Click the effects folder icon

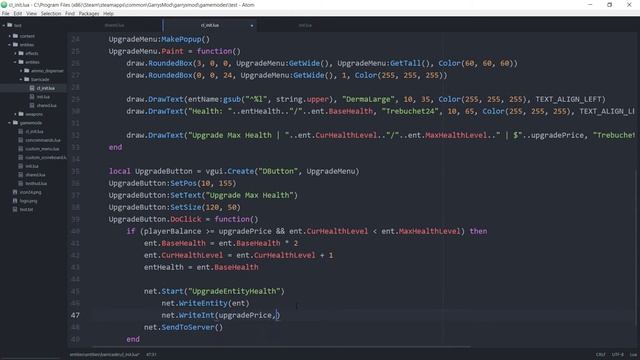point(21,53)
